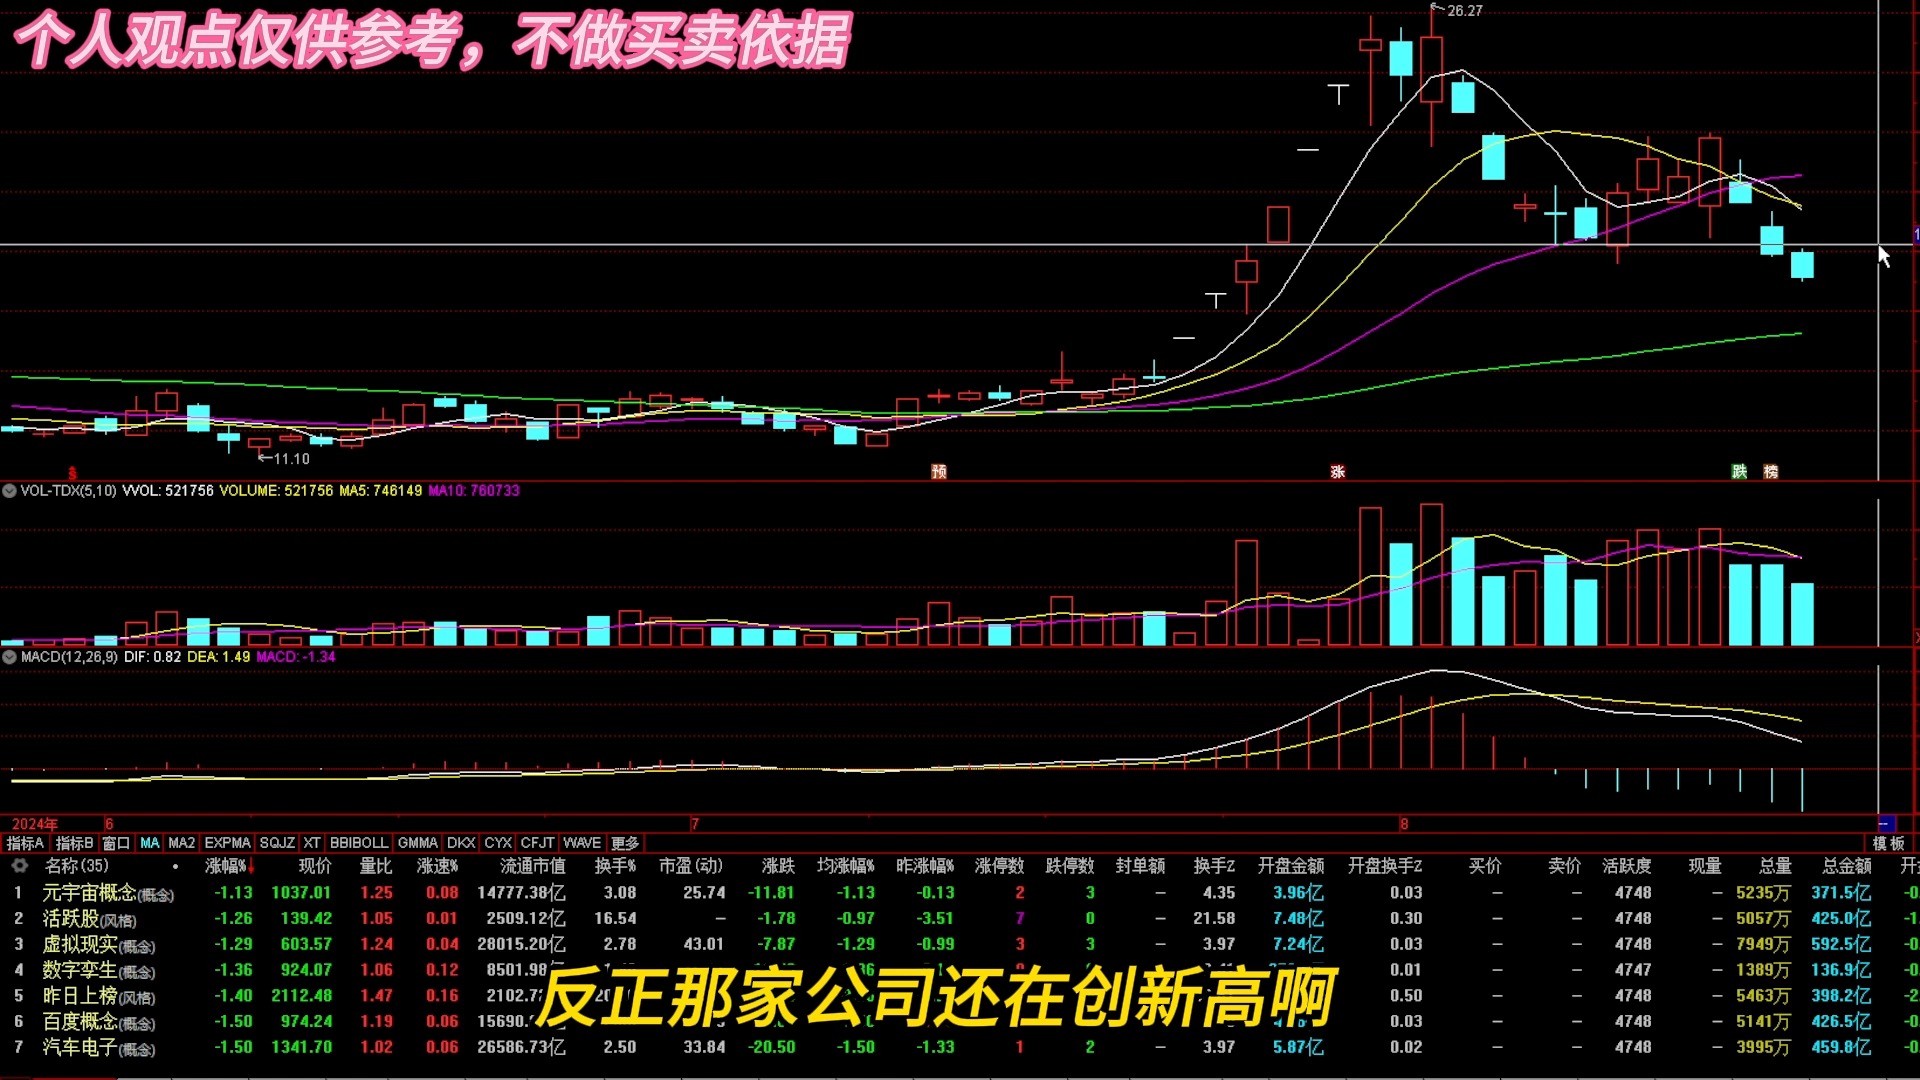Viewport: 1920px width, 1080px height.
Task: Sort by 跌停数 column header
Action: pos(1070,866)
